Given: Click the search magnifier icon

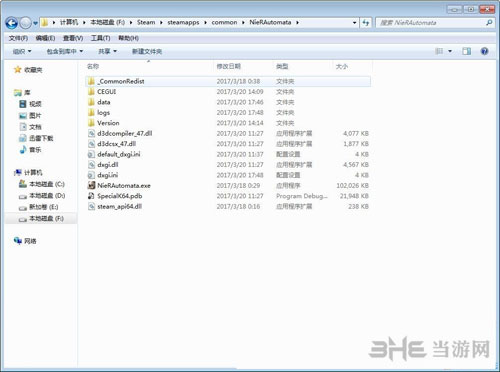Looking at the screenshot, I should coord(489,23).
